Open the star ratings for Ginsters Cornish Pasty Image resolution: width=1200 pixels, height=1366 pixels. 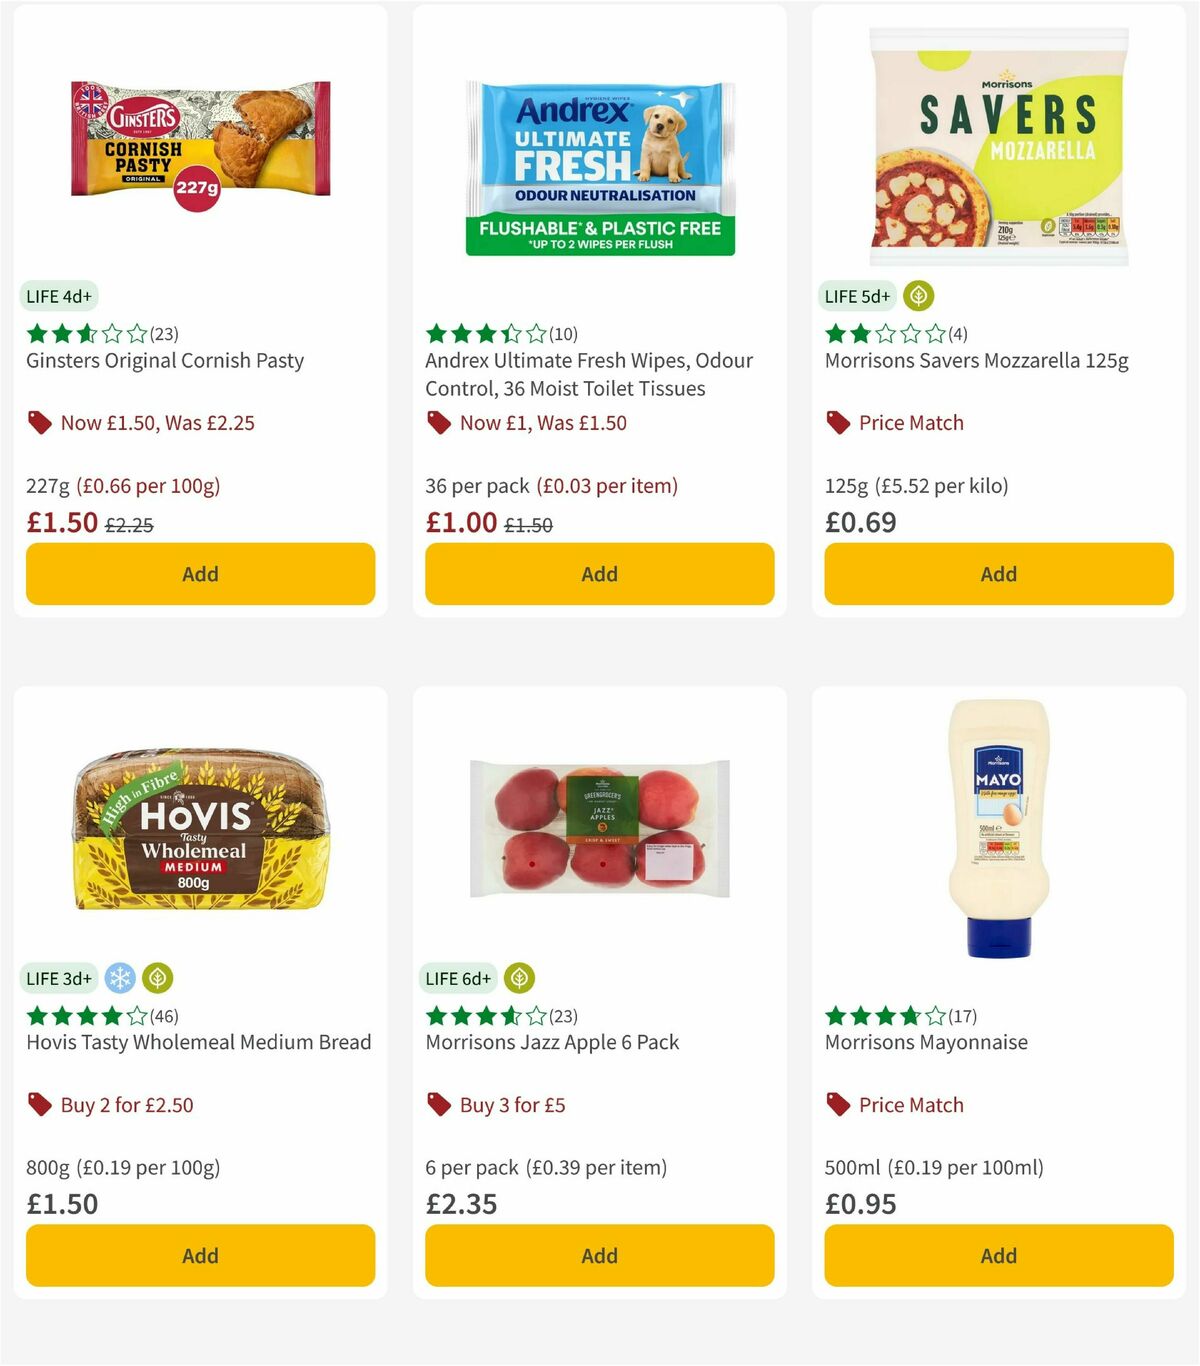tap(83, 333)
